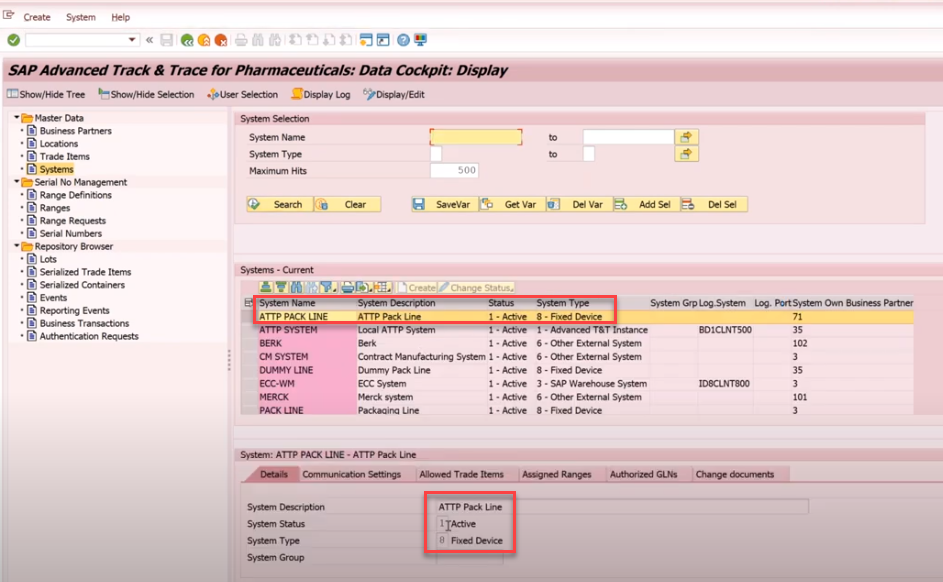Select the DUMMY LINE row
This screenshot has width=943, height=582.
point(577,370)
